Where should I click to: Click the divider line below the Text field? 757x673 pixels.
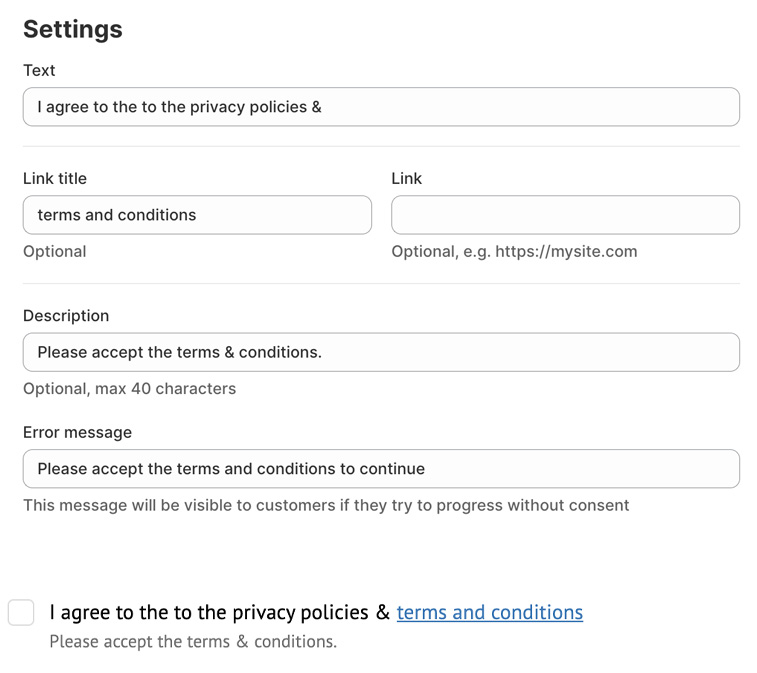click(x=381, y=147)
